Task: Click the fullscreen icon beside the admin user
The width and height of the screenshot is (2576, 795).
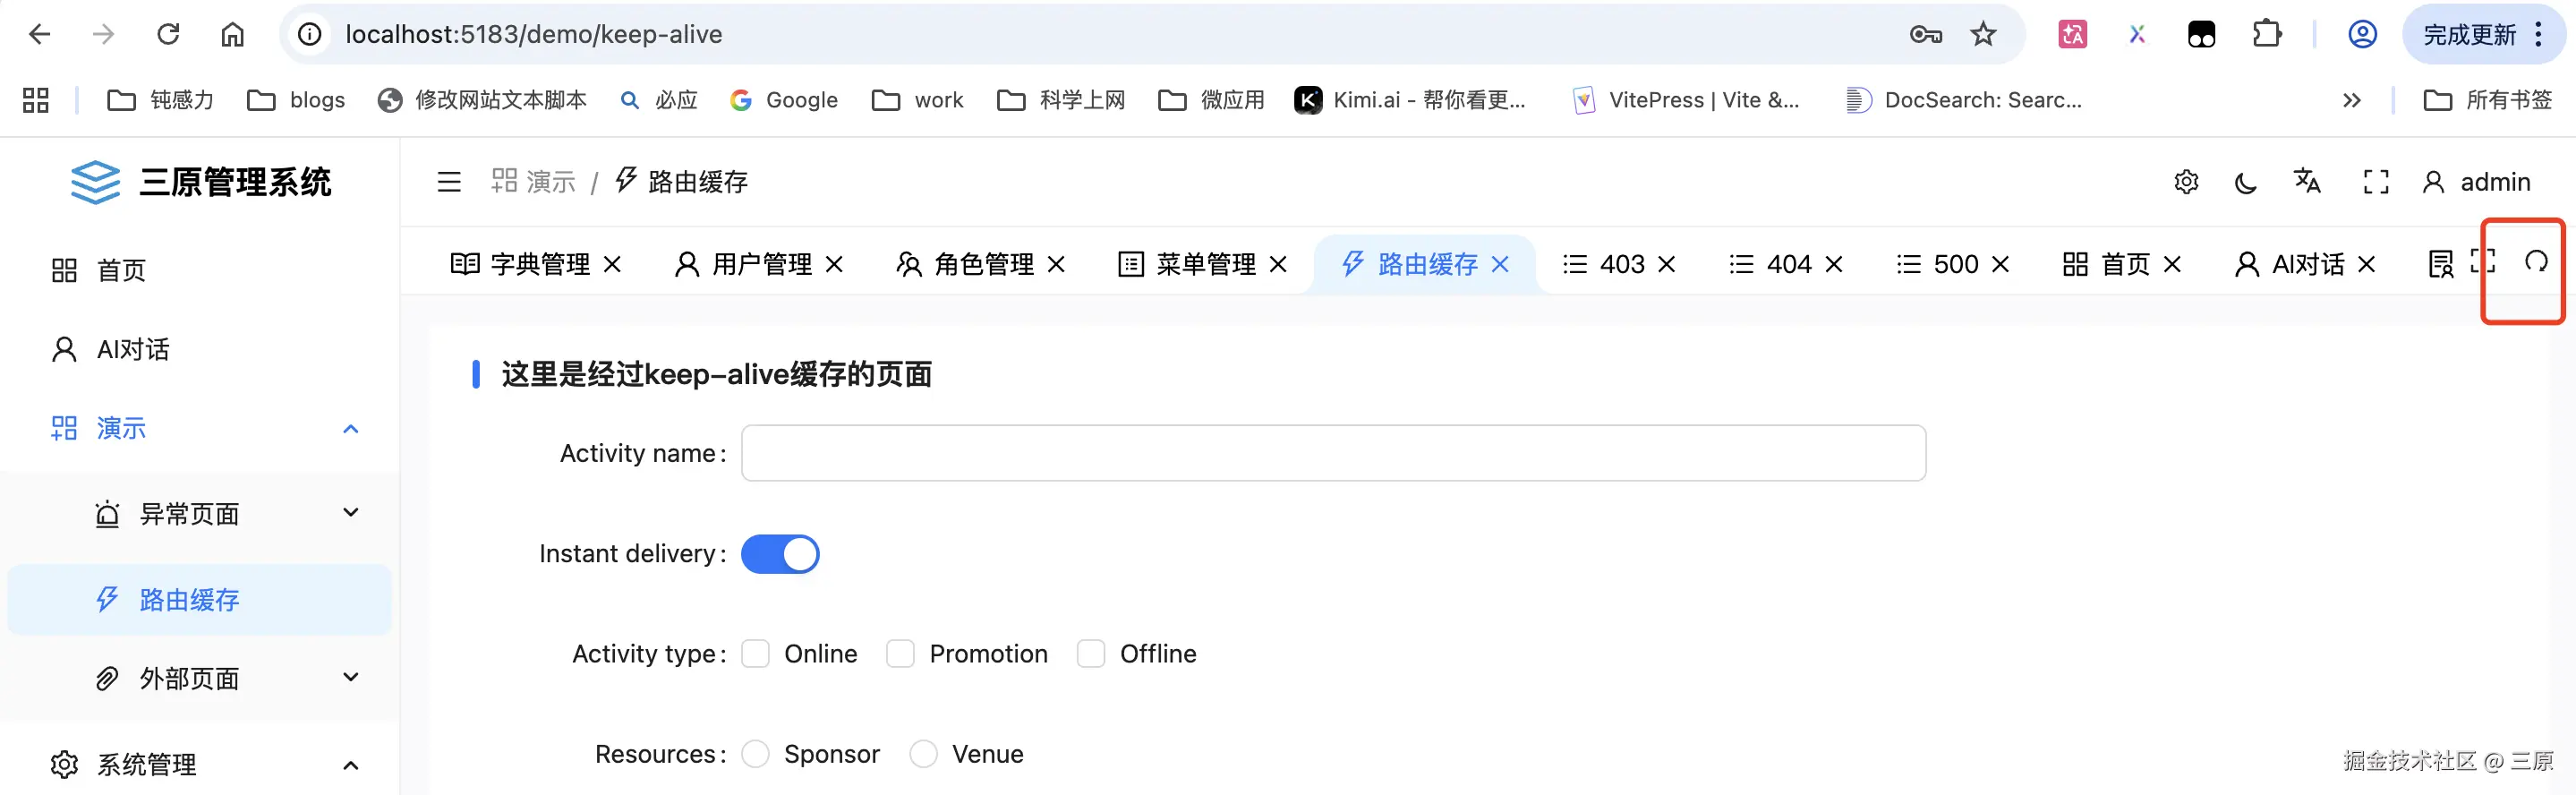Action: (x=2376, y=182)
